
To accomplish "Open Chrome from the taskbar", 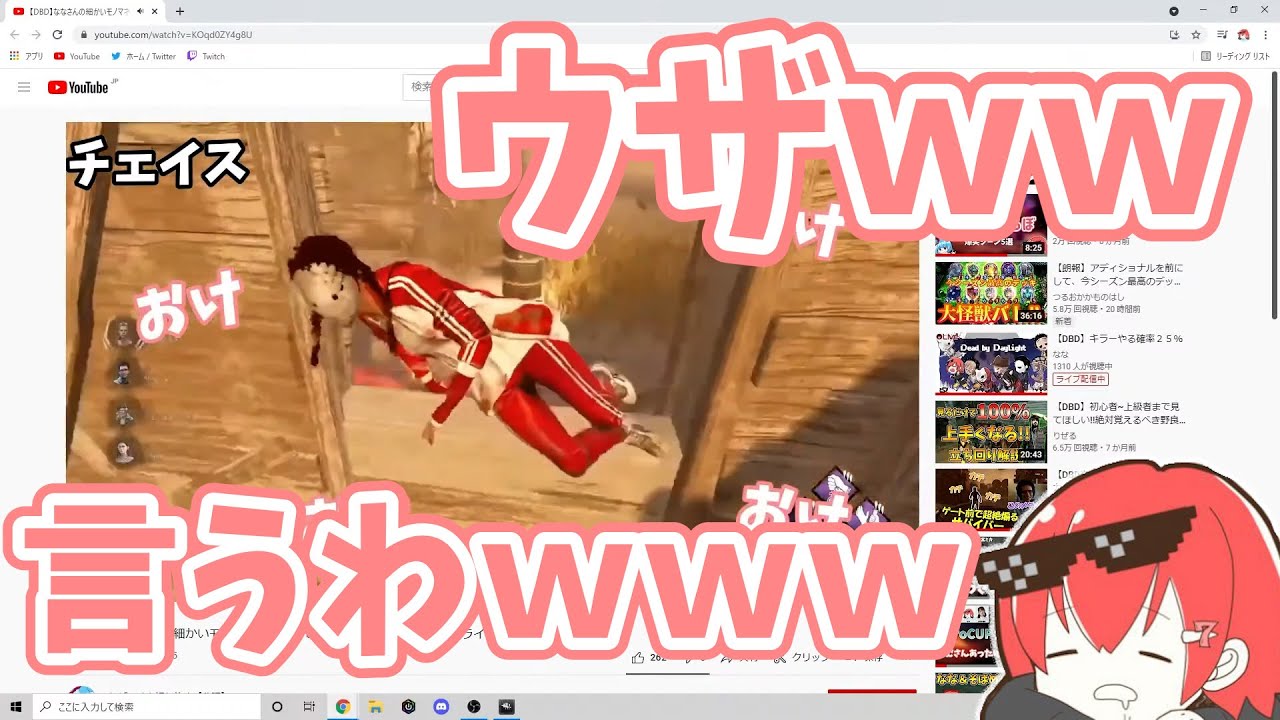I will 343,707.
